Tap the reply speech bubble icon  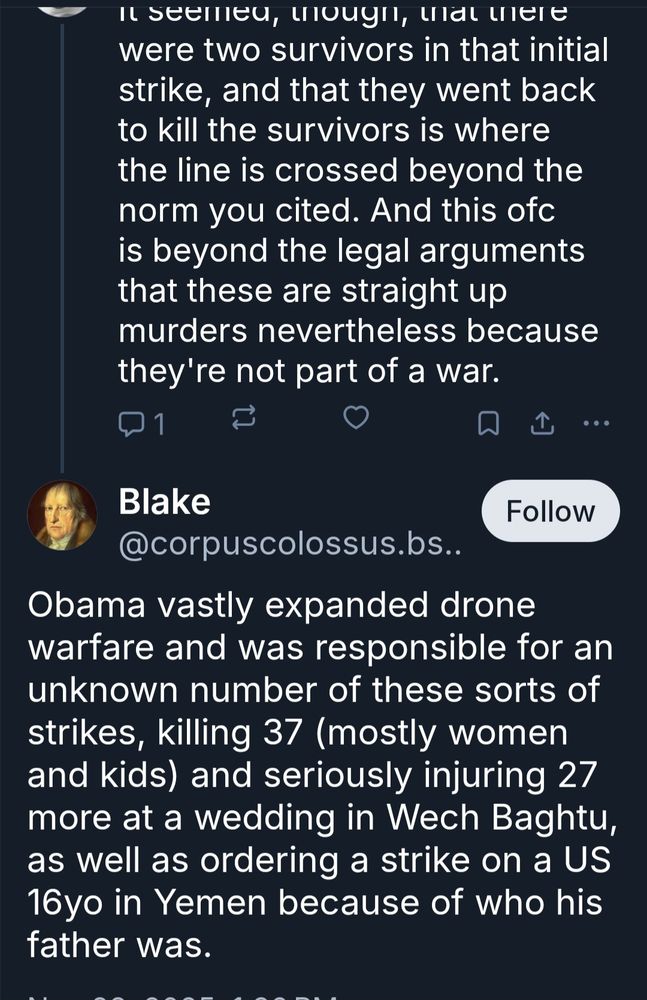click(x=132, y=424)
